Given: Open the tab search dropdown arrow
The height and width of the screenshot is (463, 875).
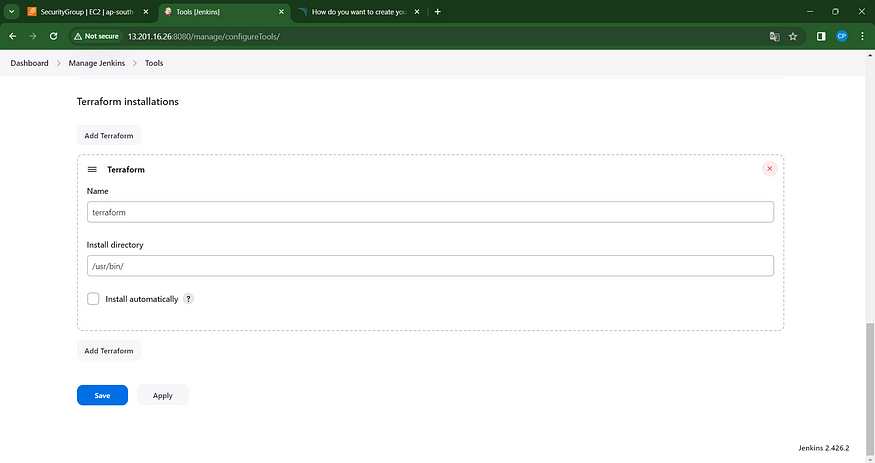Looking at the screenshot, I should tap(11, 12).
